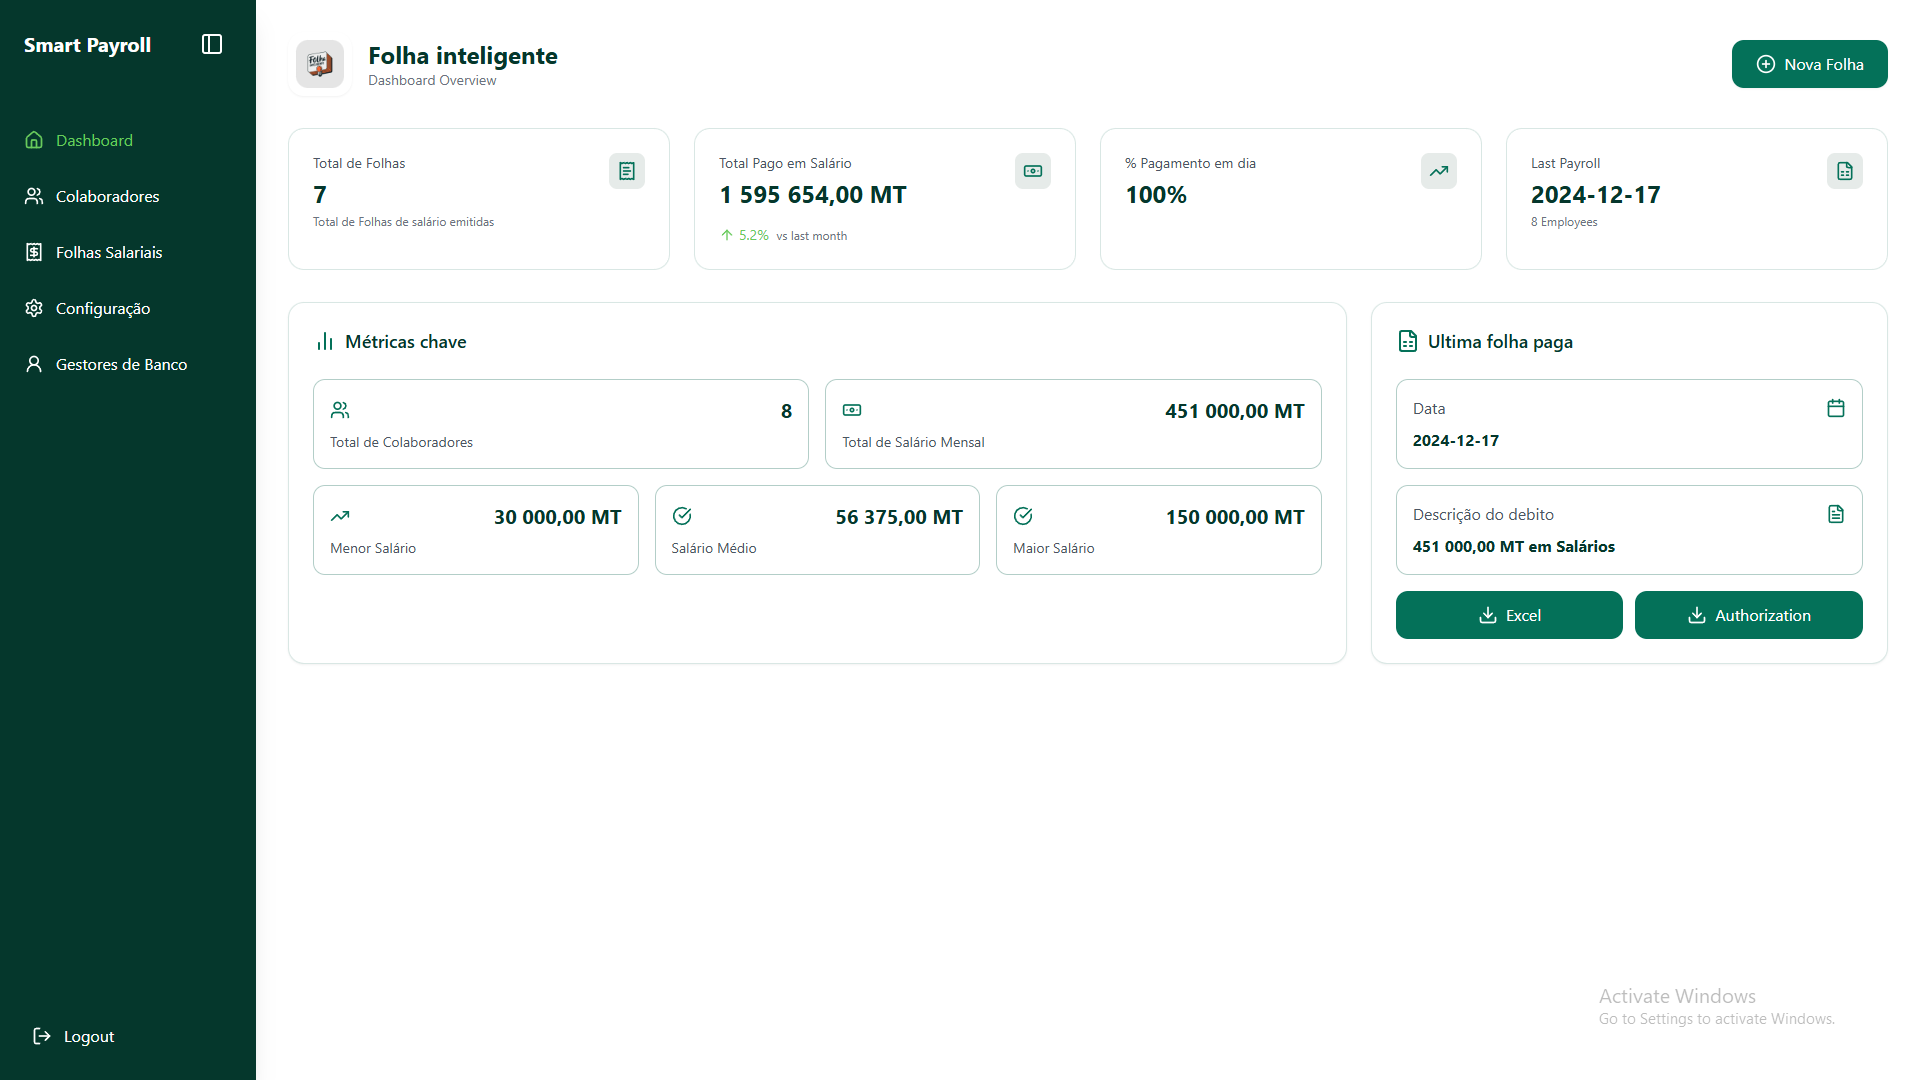This screenshot has height=1080, width=1920.
Task: Click the trending arrow icon in Pagamento card
Action: (x=1439, y=171)
